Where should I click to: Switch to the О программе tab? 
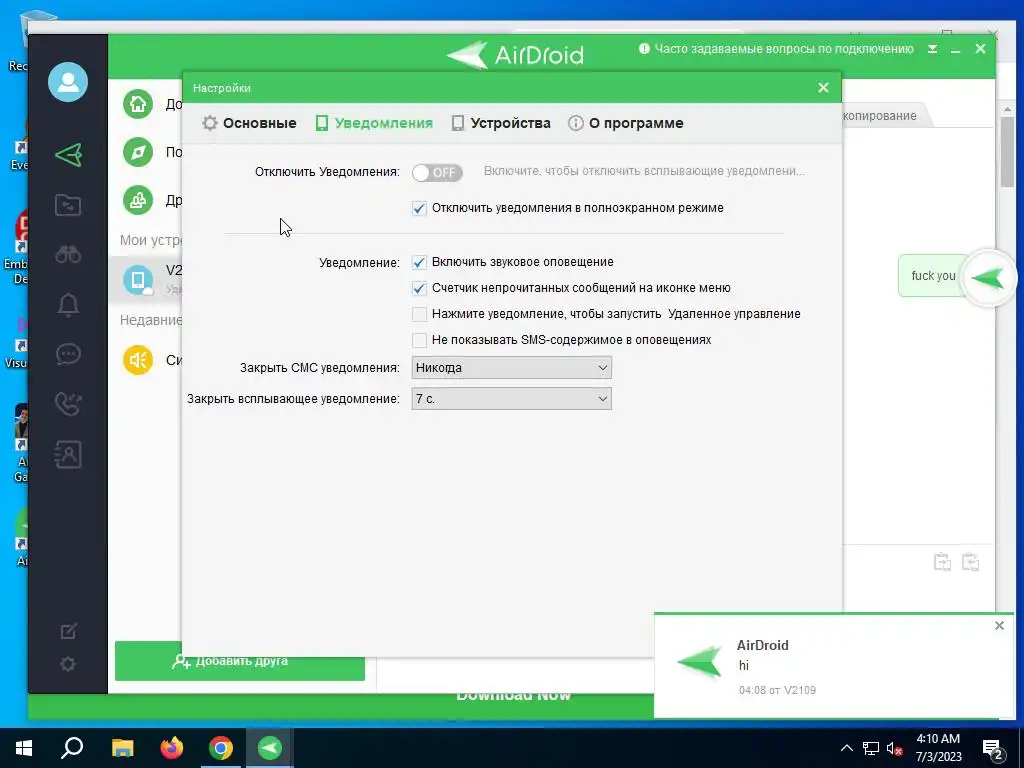[x=626, y=123]
